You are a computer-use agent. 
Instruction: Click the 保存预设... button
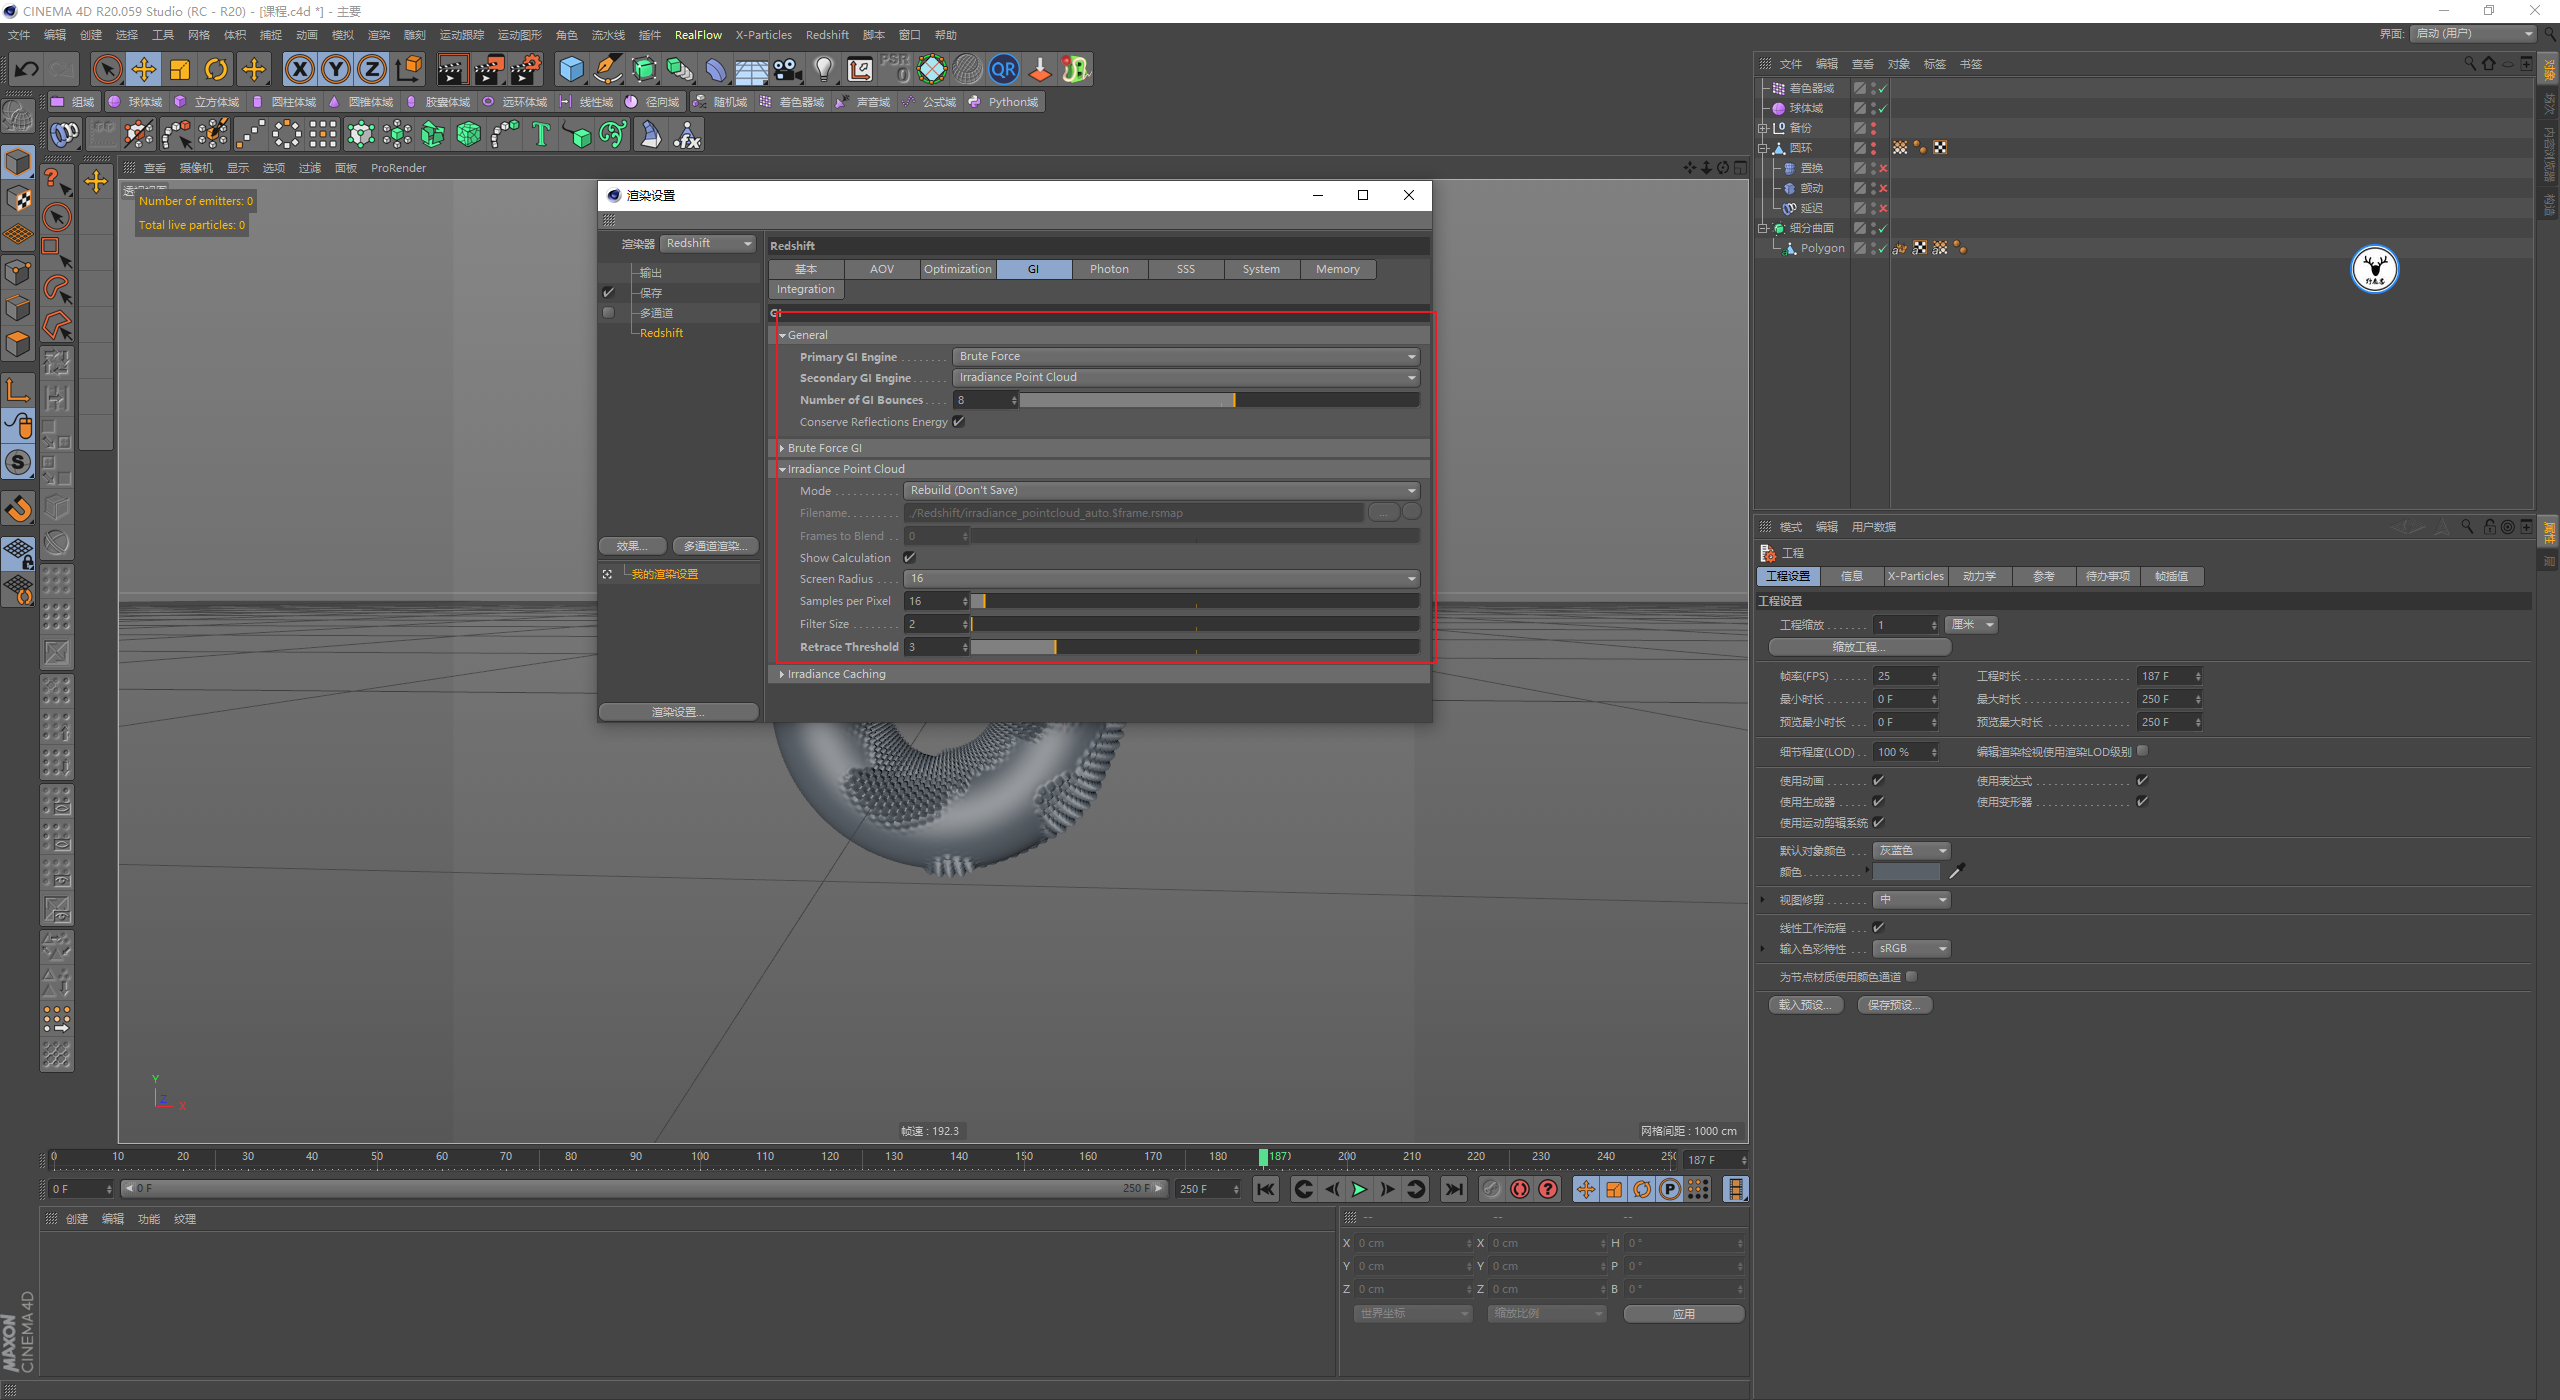coord(1894,1005)
